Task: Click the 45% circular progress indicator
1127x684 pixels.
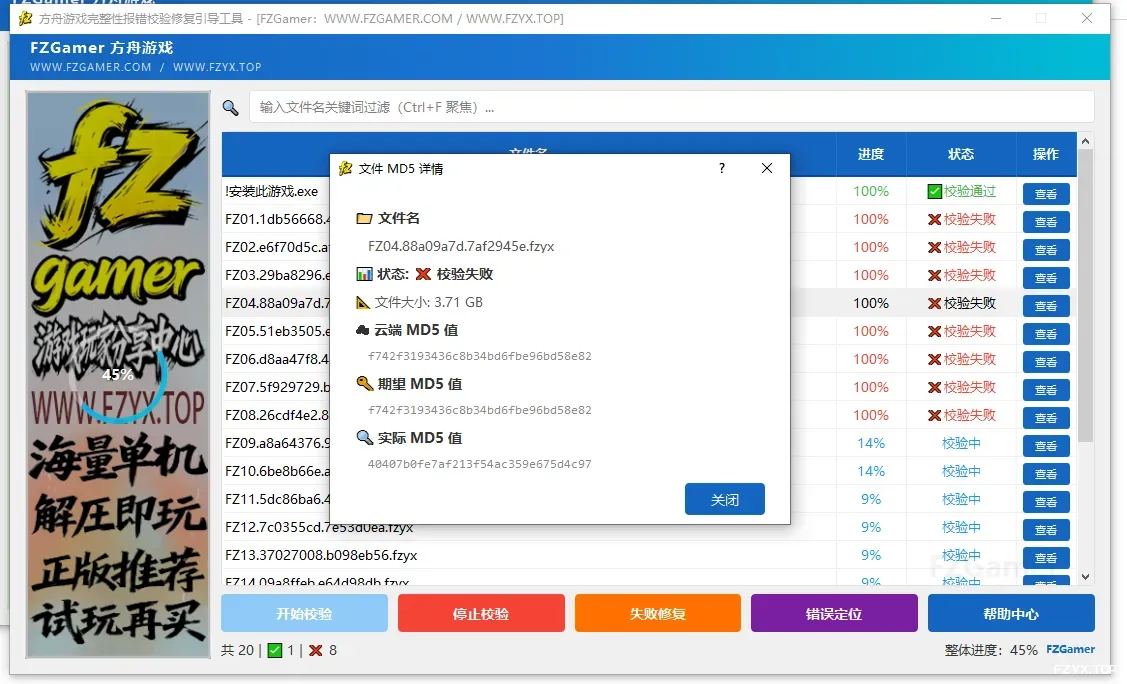Action: [118, 374]
